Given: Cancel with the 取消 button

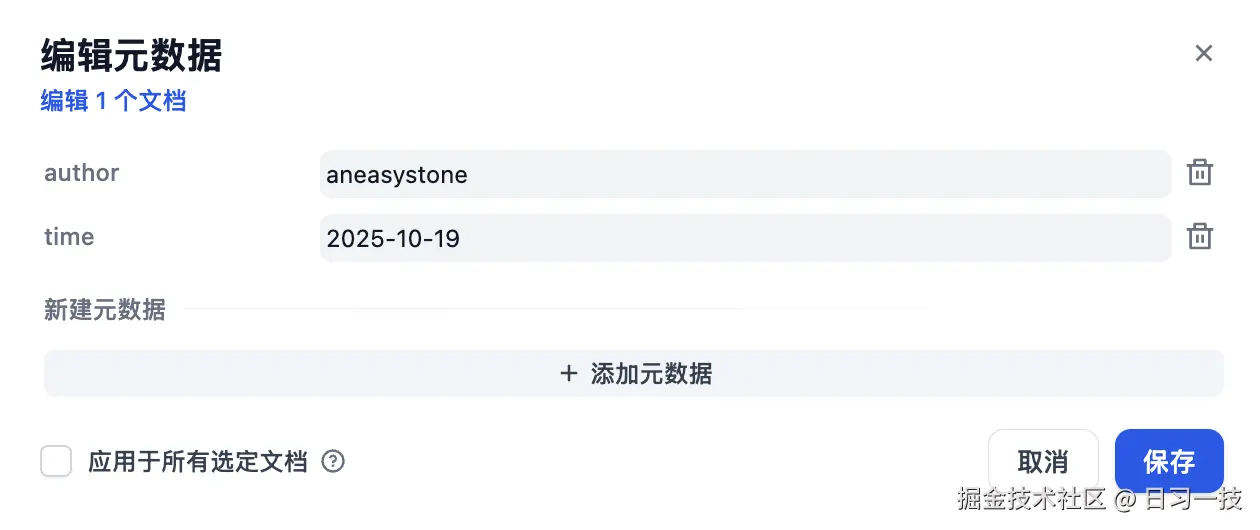Looking at the screenshot, I should click(1042, 462).
